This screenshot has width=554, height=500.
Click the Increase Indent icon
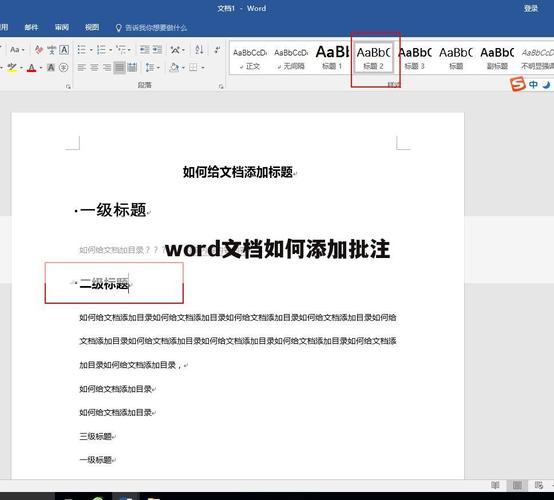pos(157,49)
